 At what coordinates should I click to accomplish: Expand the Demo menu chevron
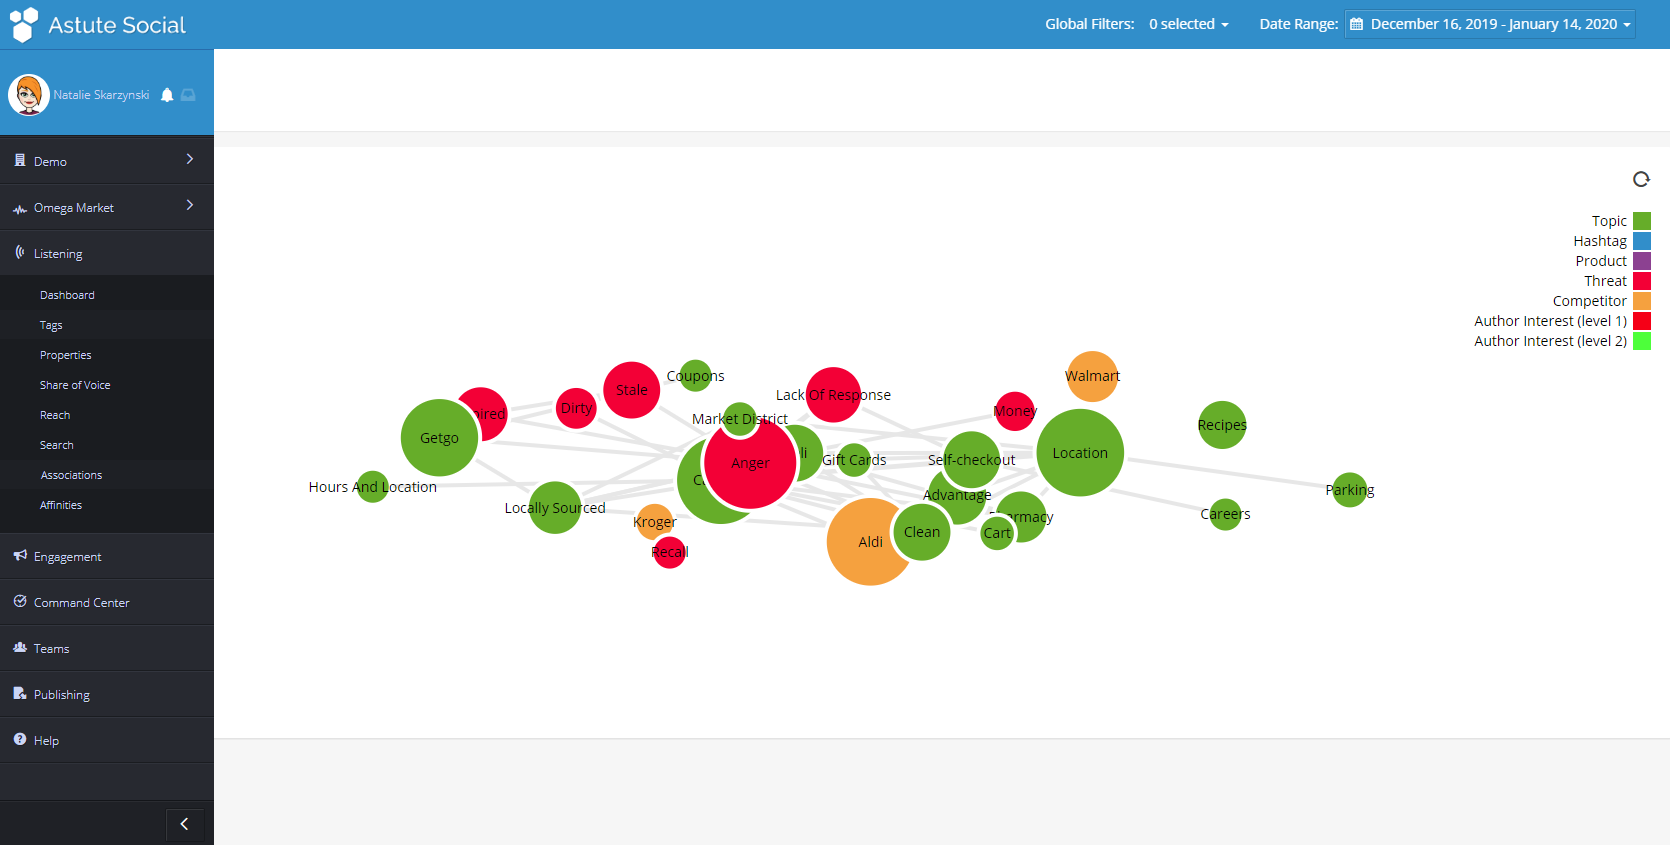point(190,159)
